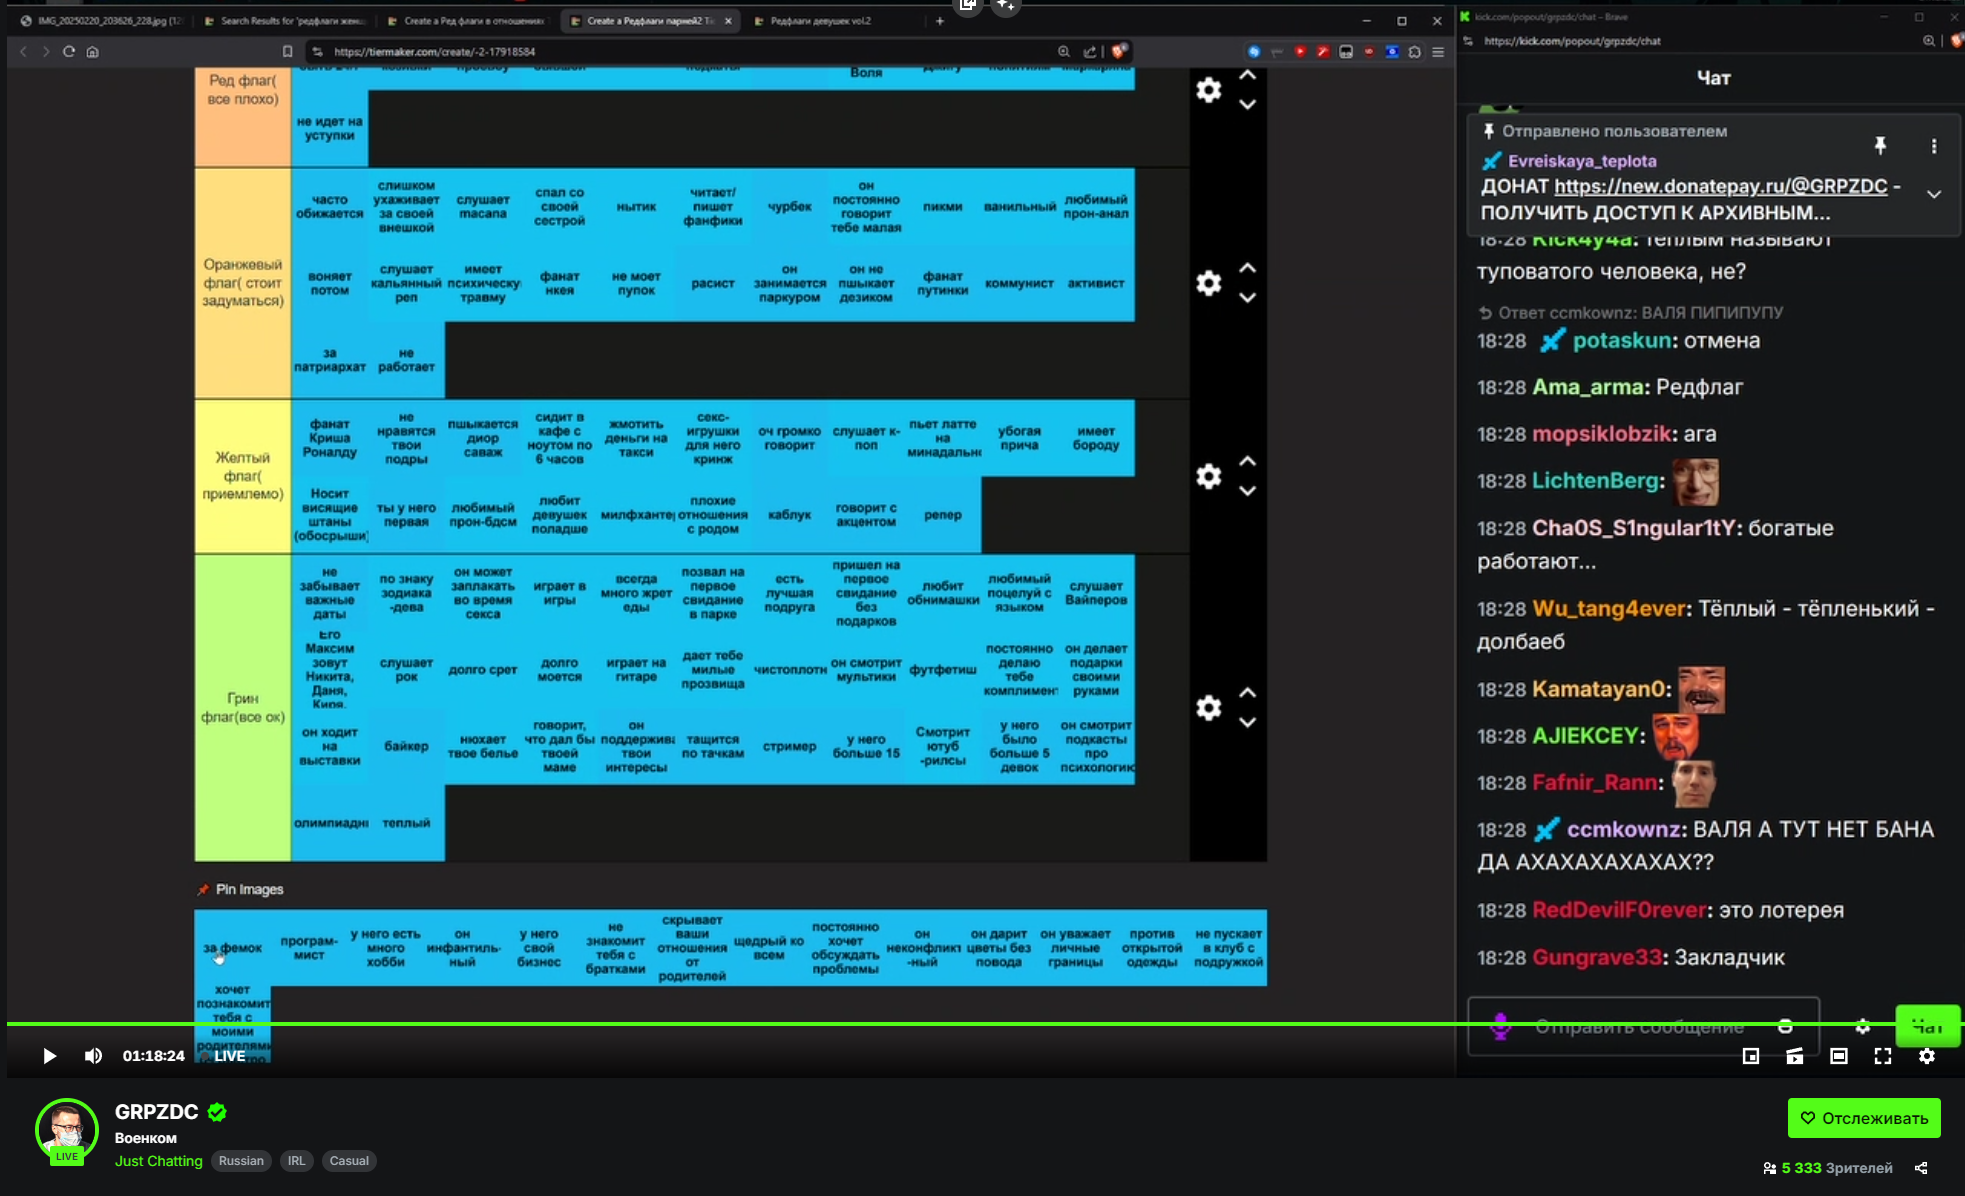Send message with green Чат button
This screenshot has height=1196, width=1965.
click(x=1927, y=1026)
